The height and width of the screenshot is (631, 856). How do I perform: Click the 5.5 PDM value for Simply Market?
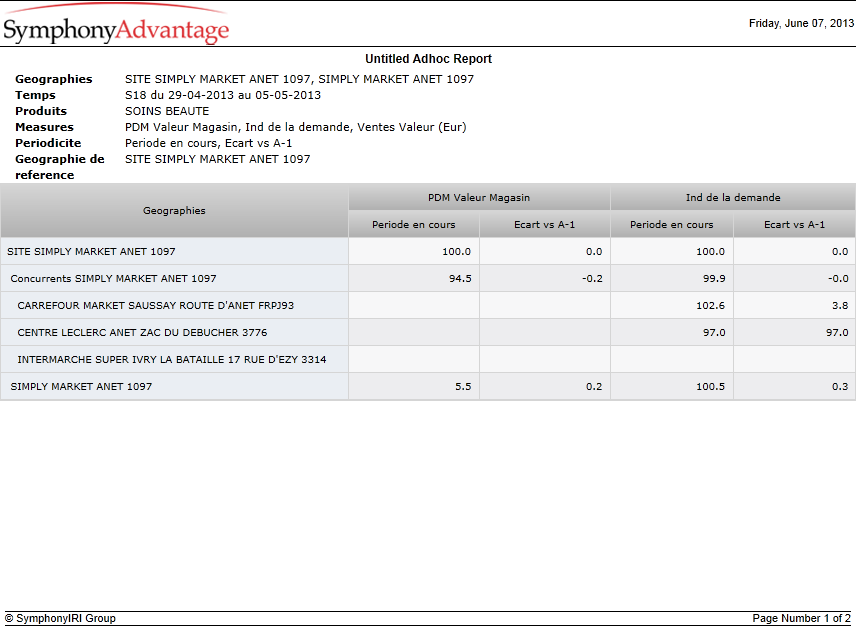click(x=463, y=386)
